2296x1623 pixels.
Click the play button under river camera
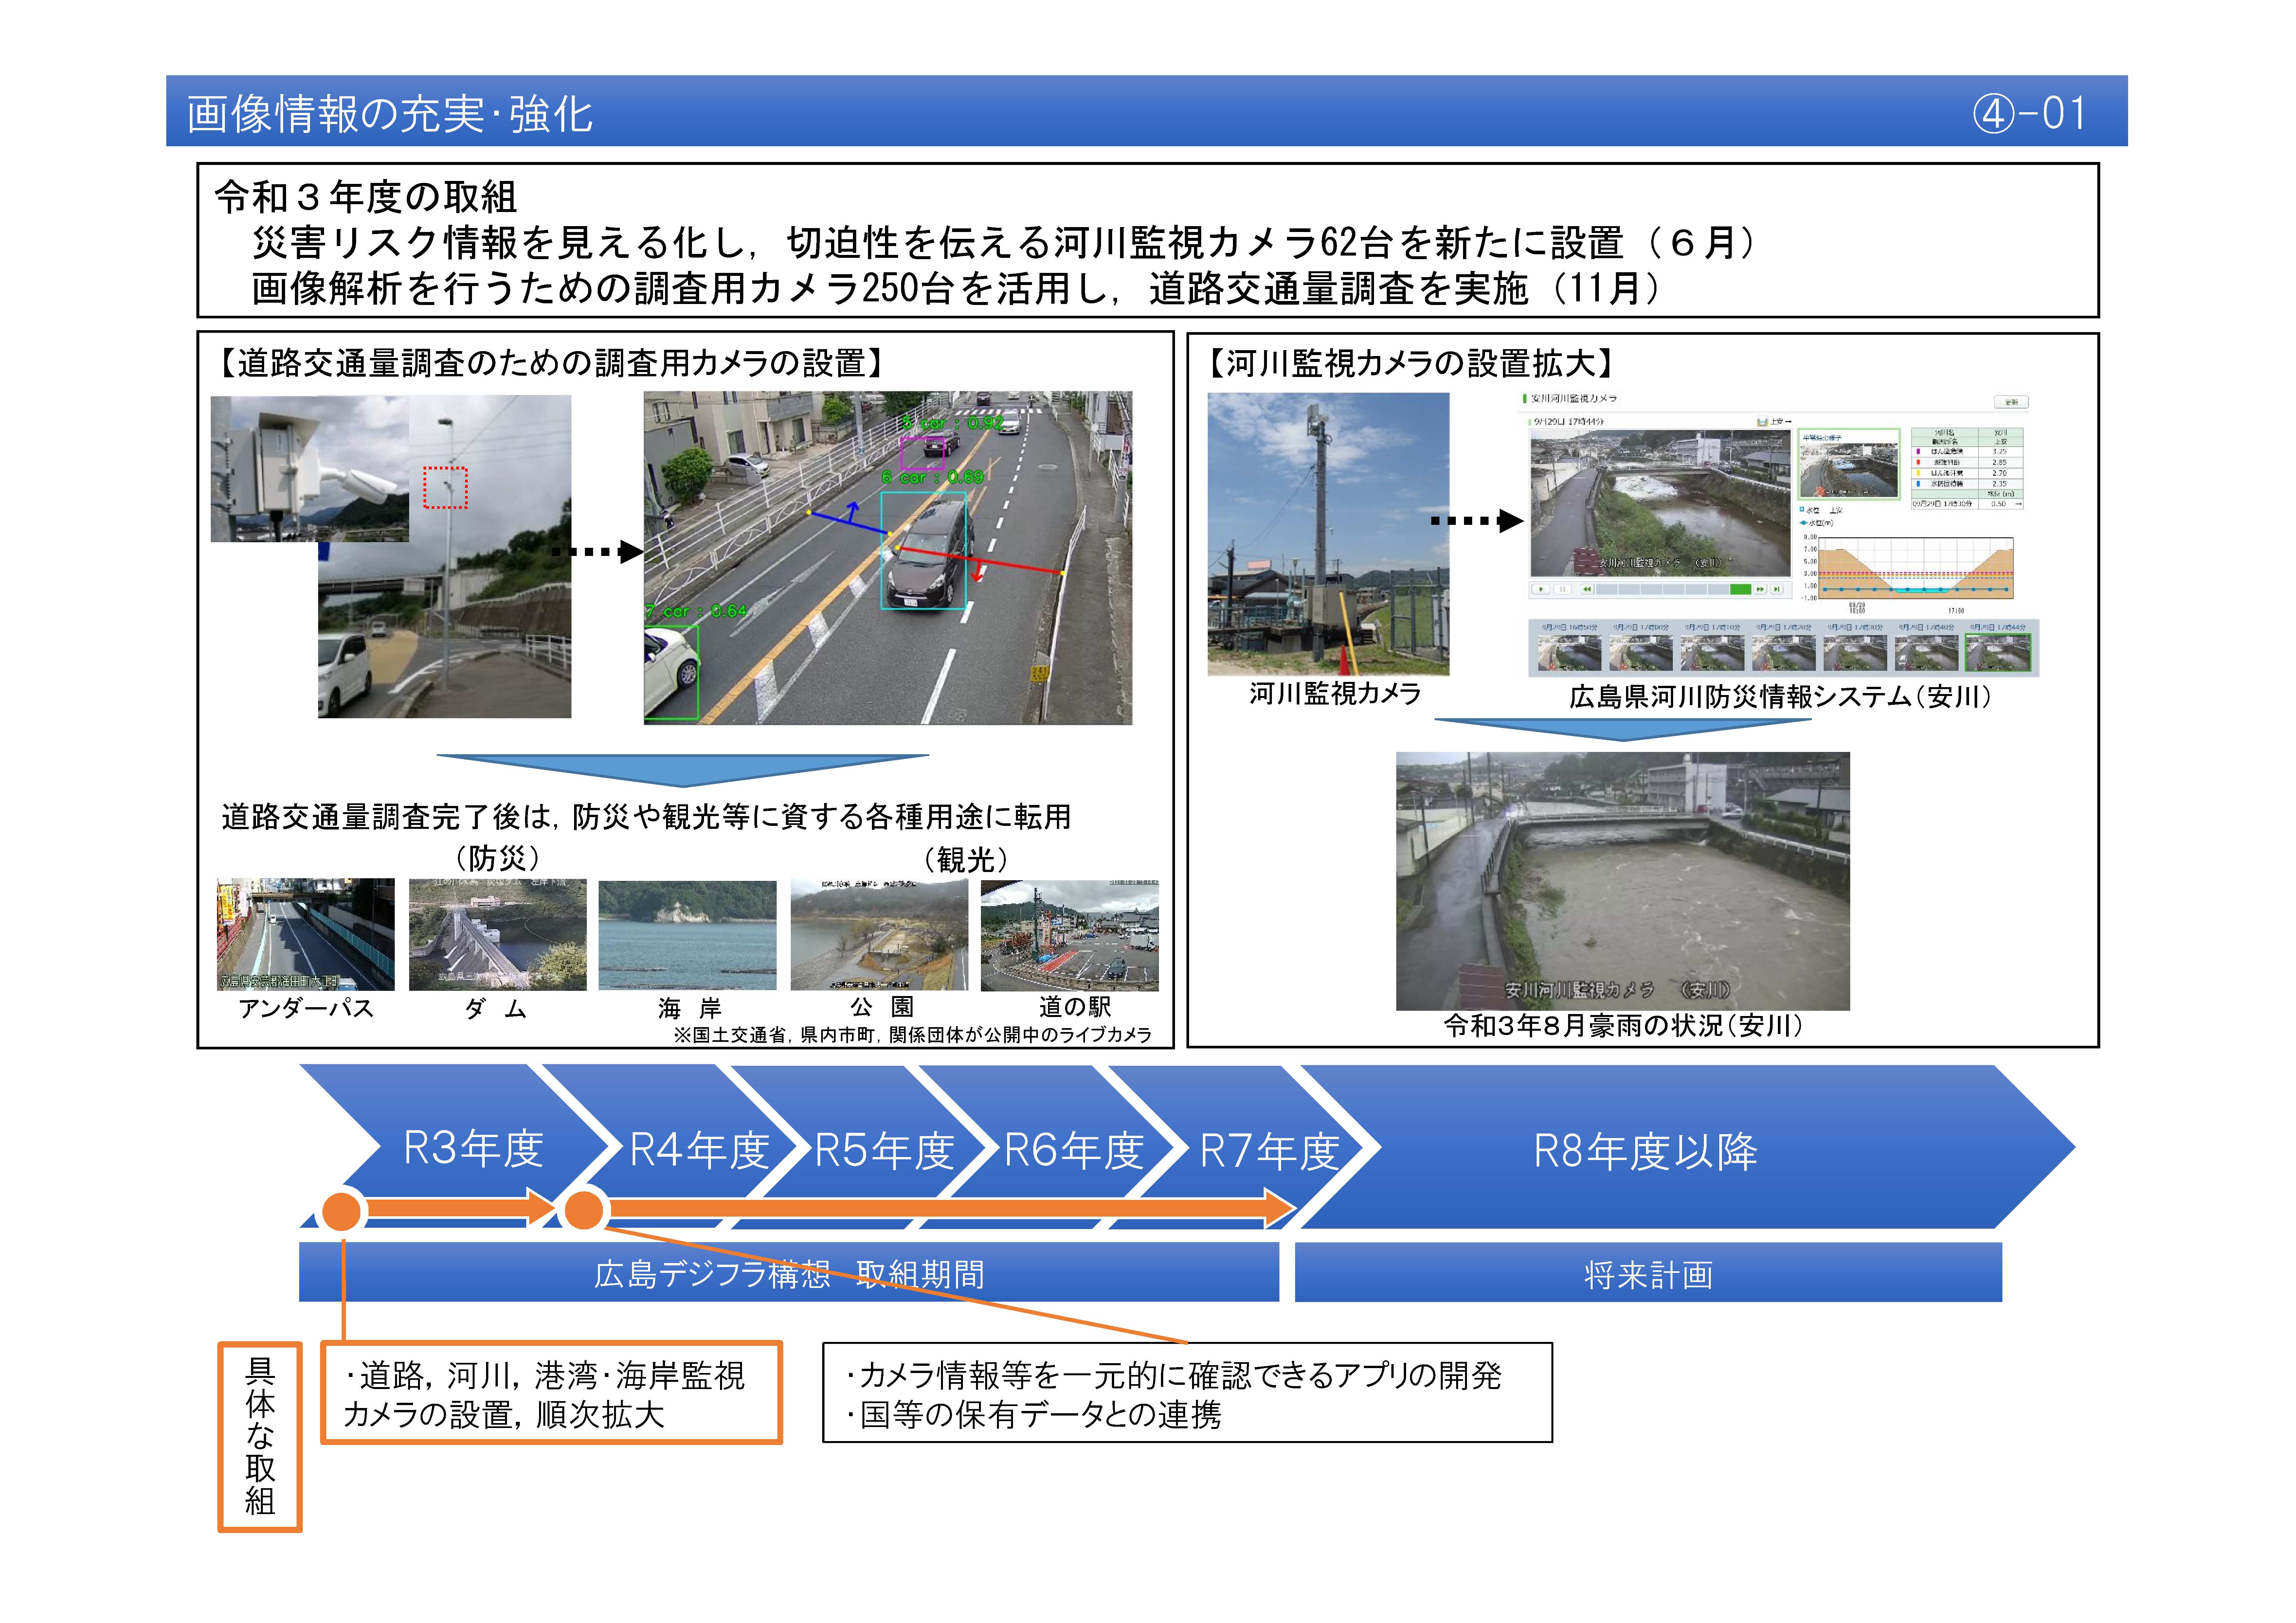(x=1541, y=589)
